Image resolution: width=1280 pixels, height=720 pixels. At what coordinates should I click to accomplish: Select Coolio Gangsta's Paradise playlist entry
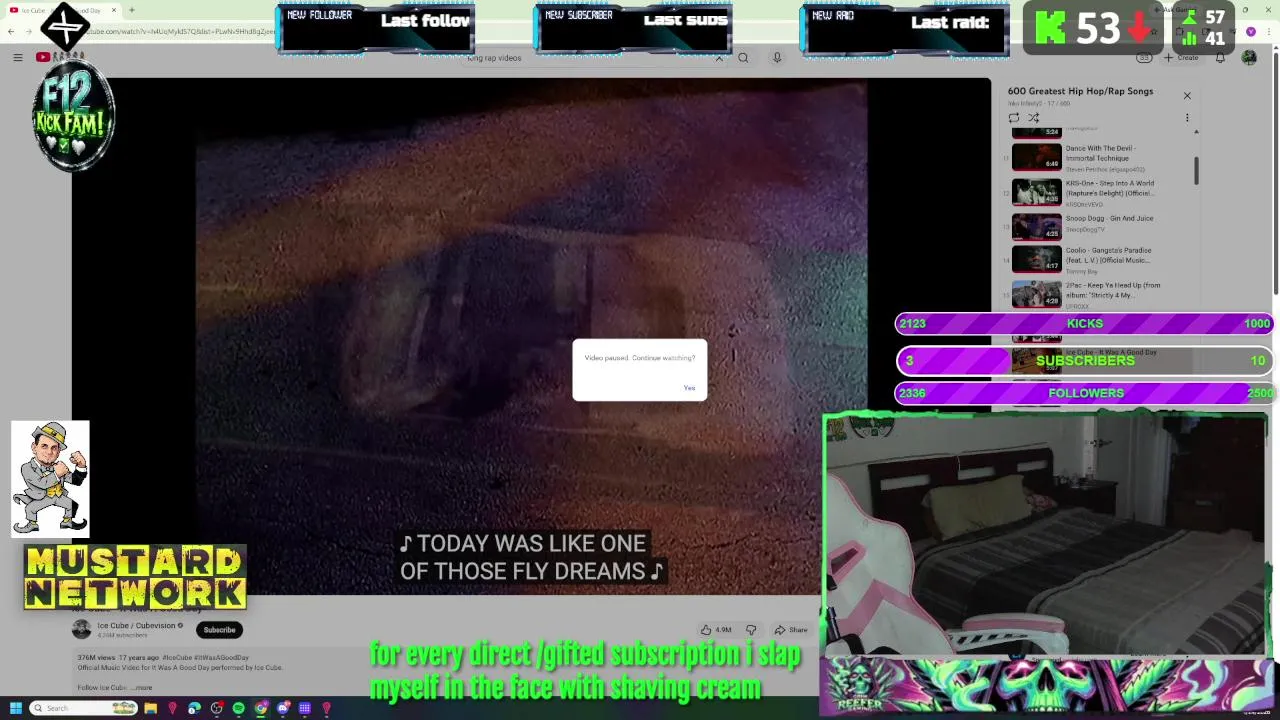tap(1098, 260)
